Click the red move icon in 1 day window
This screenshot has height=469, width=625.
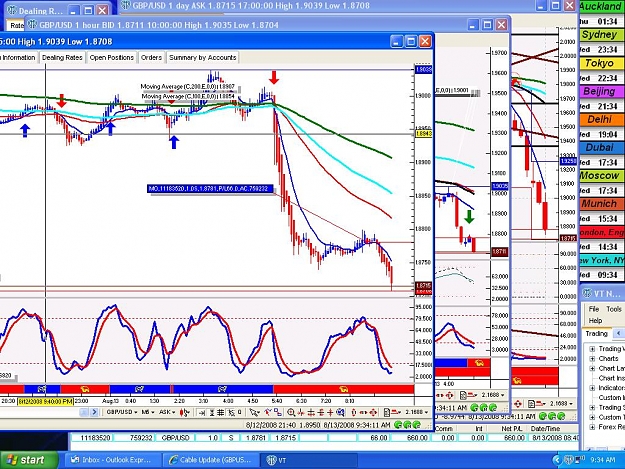[518, 404]
